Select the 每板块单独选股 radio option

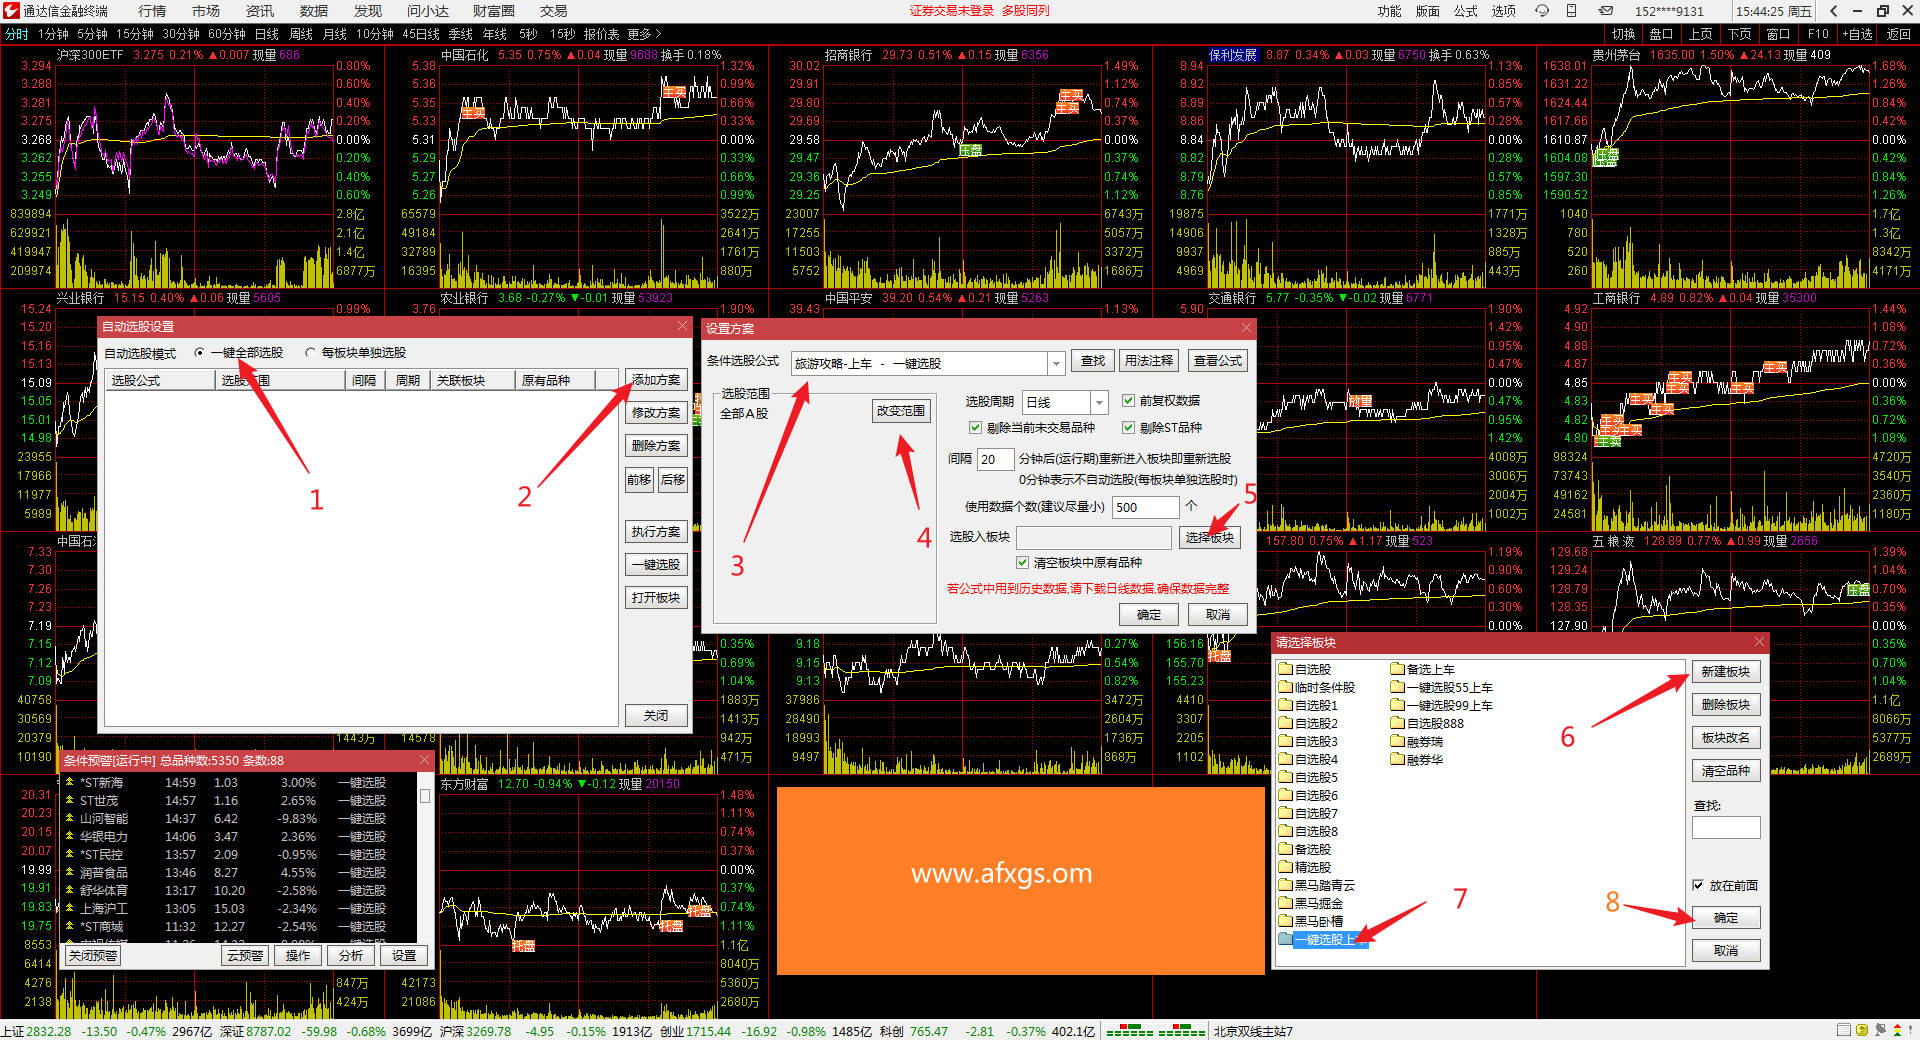pos(310,353)
